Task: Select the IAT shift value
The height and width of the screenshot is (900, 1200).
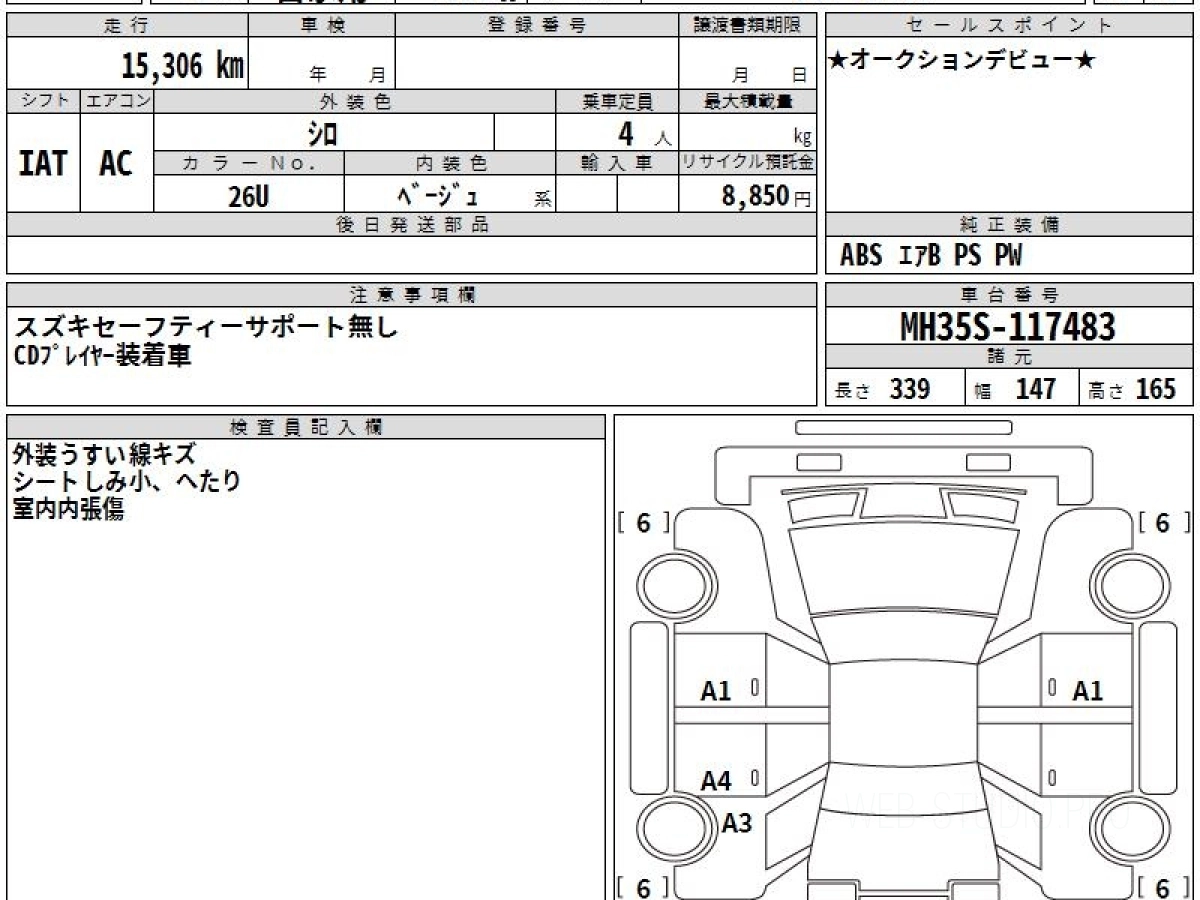Action: click(x=43, y=163)
